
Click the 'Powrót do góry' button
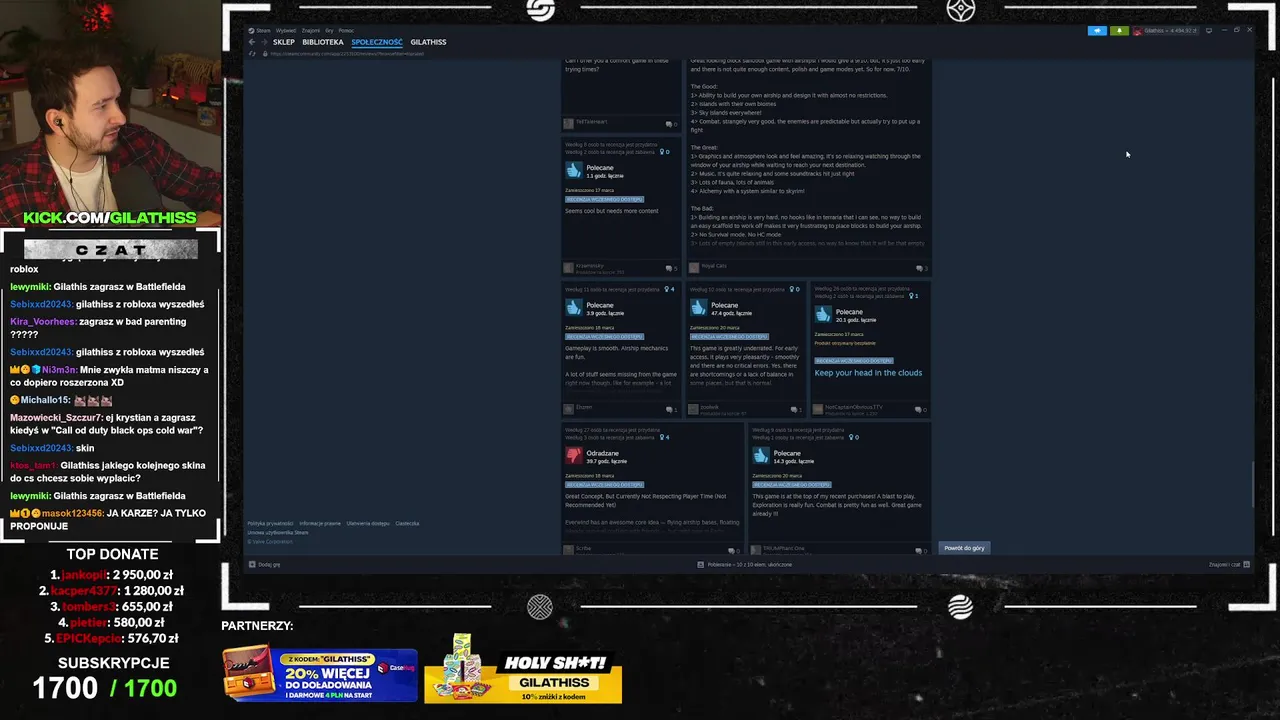tap(964, 548)
